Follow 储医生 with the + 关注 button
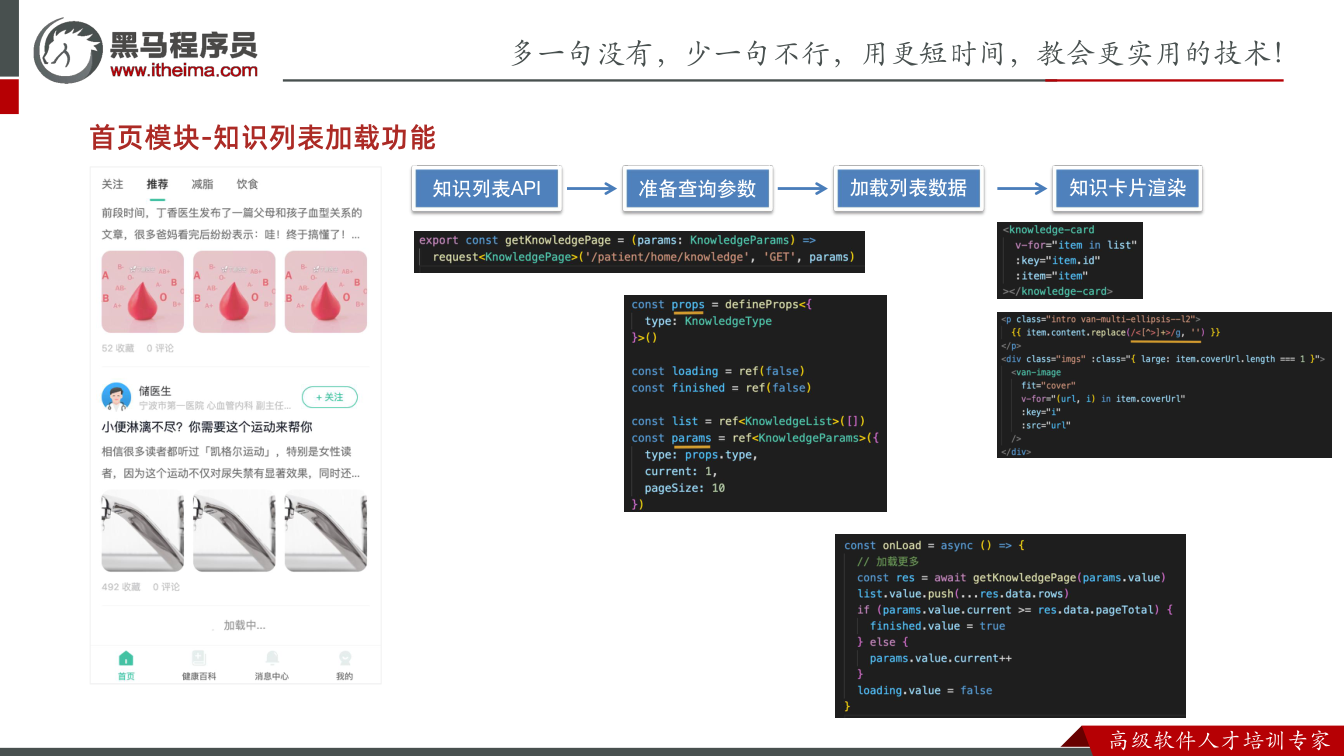Screen dimensions: 1344x756 point(330,397)
